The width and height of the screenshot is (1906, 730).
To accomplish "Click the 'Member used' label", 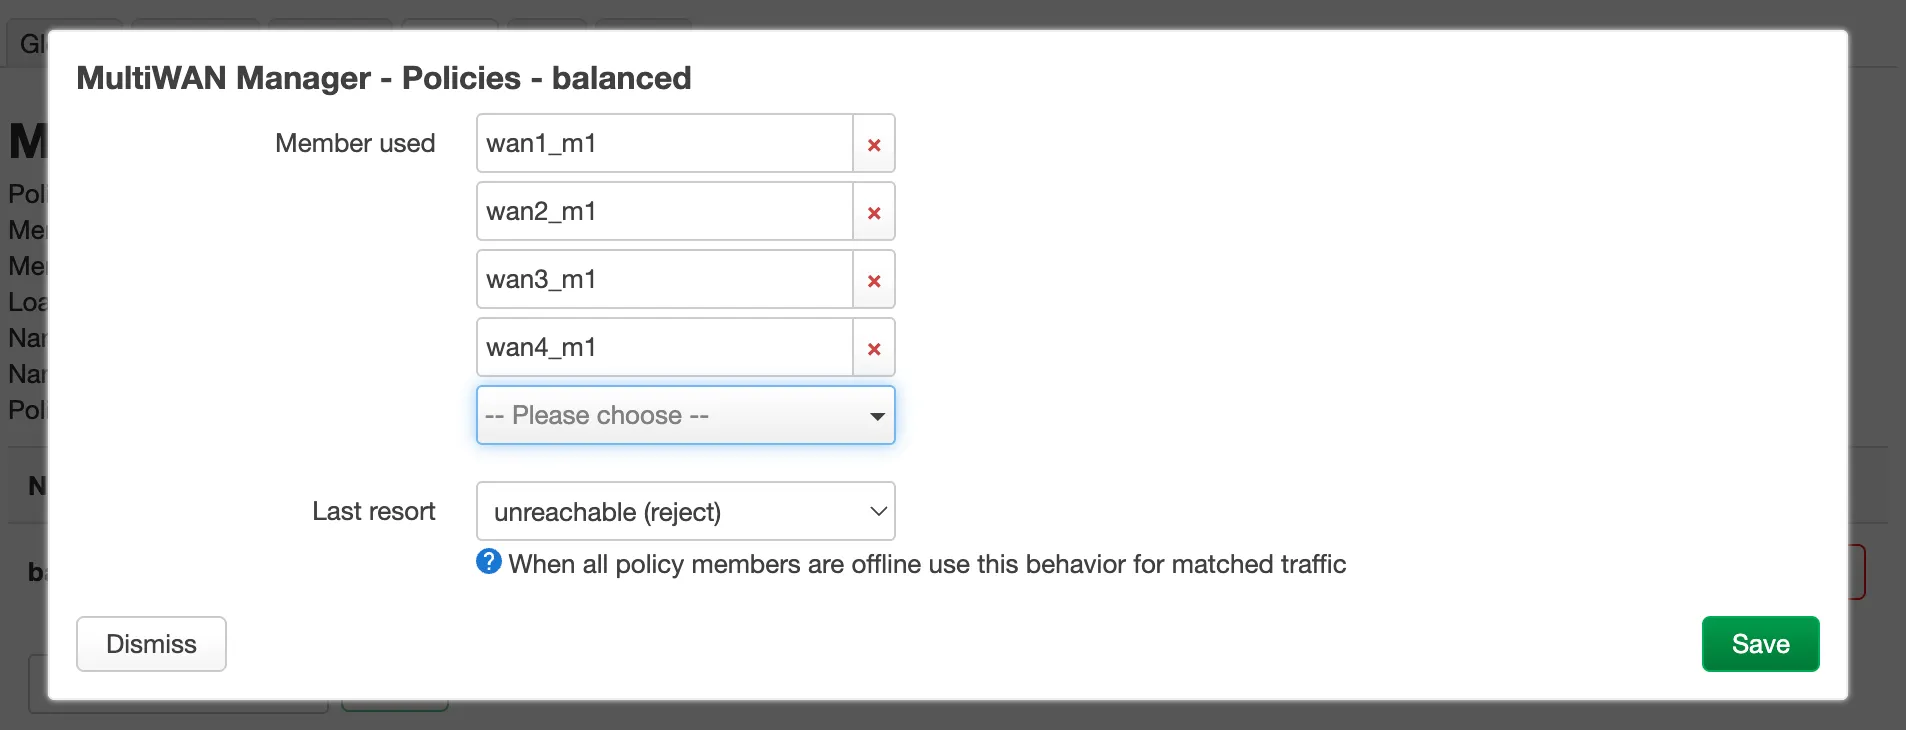I will point(355,143).
